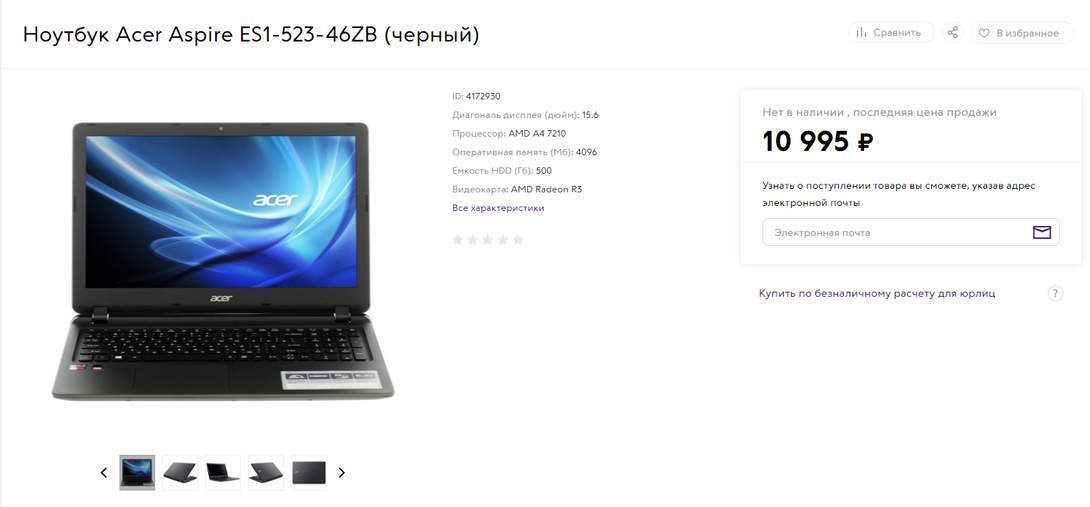The width and height of the screenshot is (1090, 507).
Task: Click the envelope icon in email field
Action: 1041,232
